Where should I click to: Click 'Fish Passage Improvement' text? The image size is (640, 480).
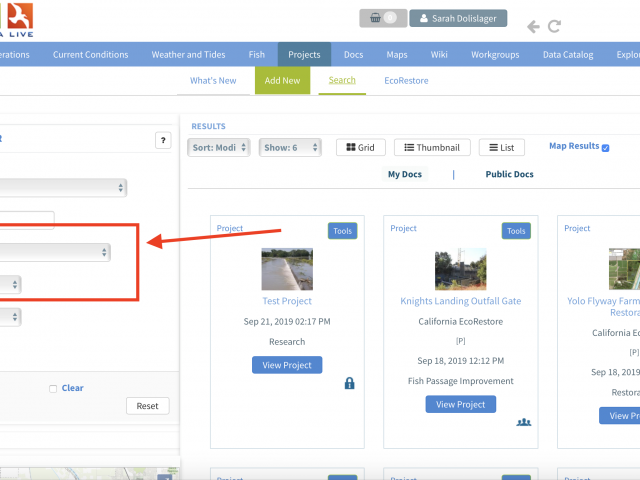click(x=460, y=381)
